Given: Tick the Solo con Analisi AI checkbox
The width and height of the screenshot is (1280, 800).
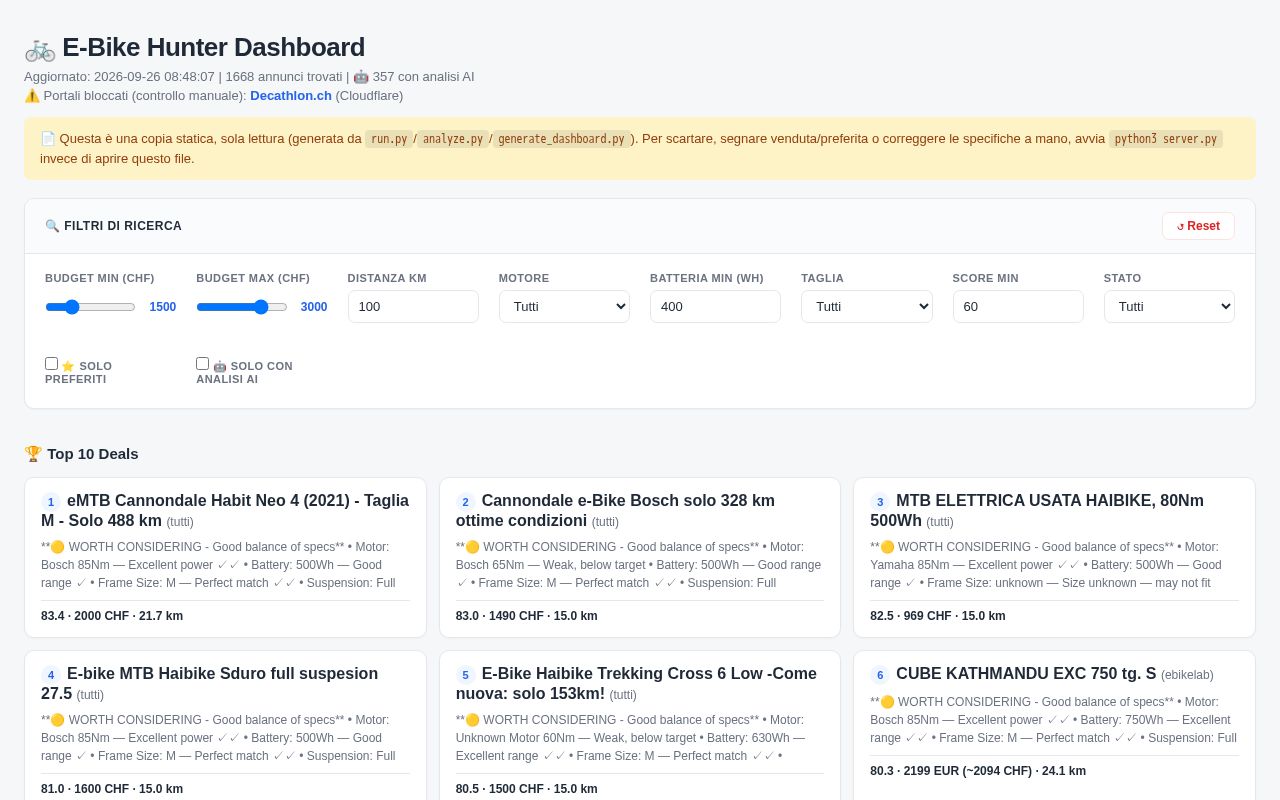Looking at the screenshot, I should coord(203,364).
